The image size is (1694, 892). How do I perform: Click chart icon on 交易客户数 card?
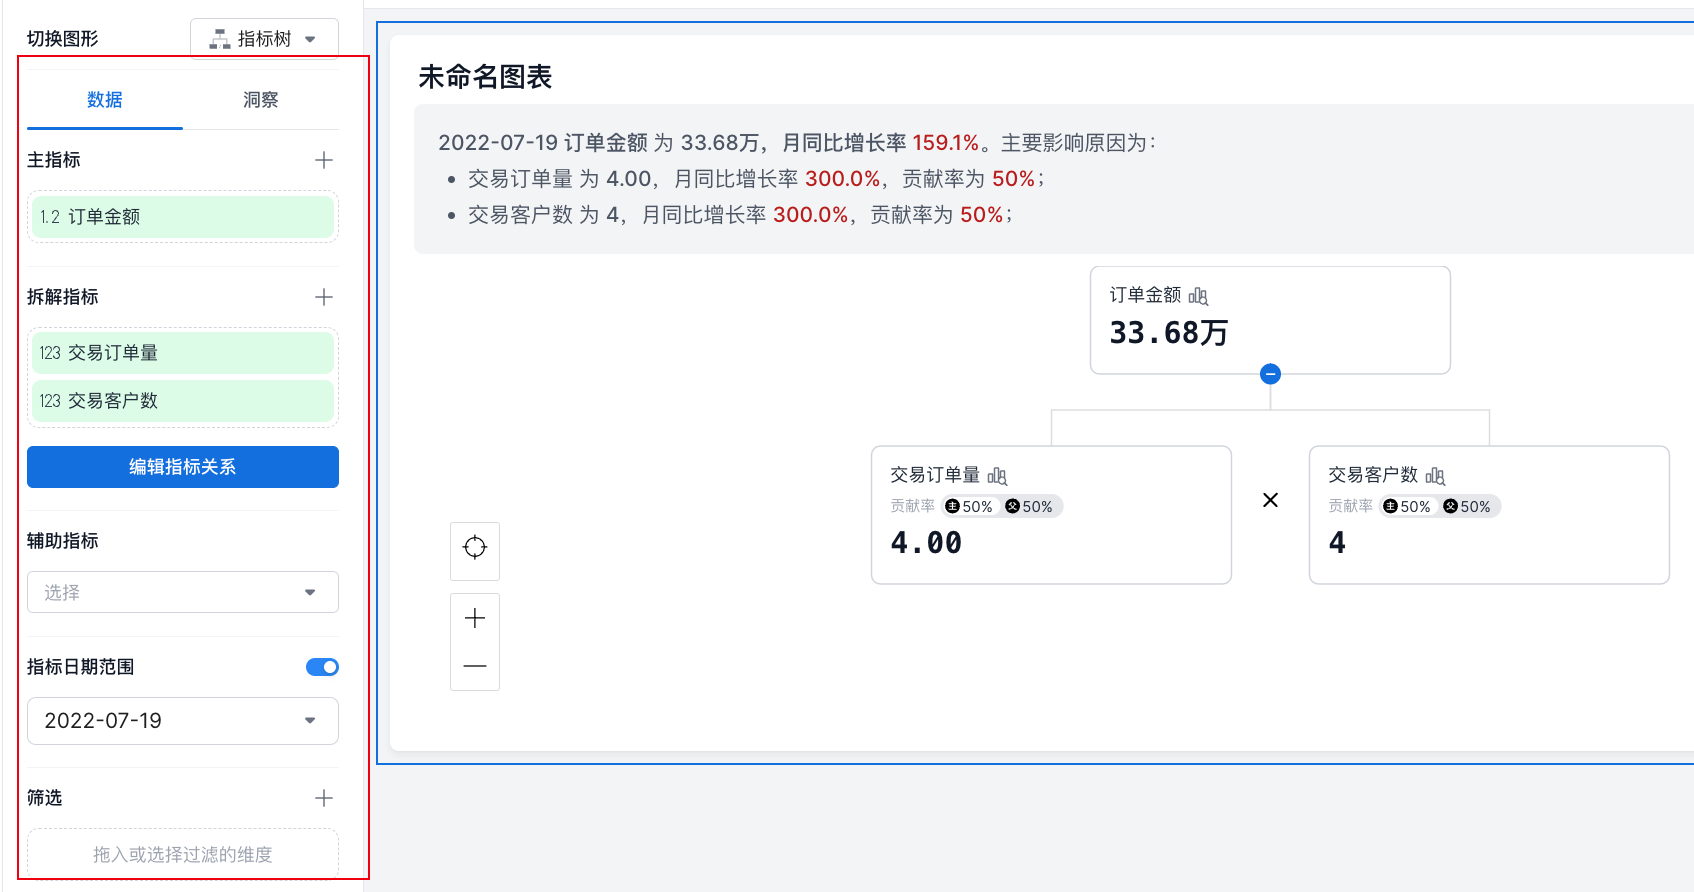[x=1435, y=476]
